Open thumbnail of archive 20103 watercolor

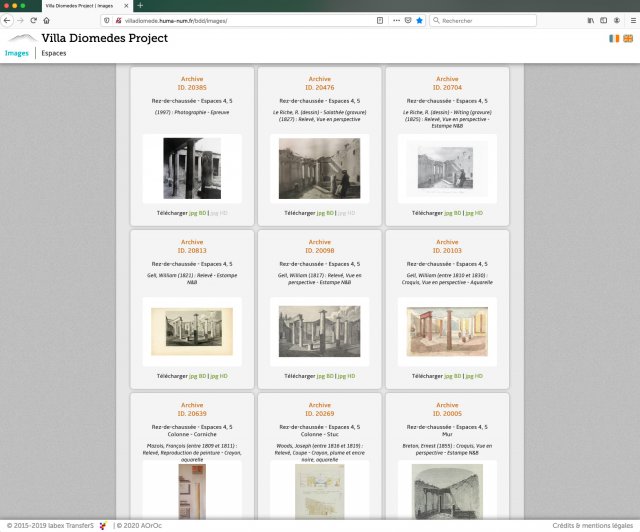[x=447, y=332]
